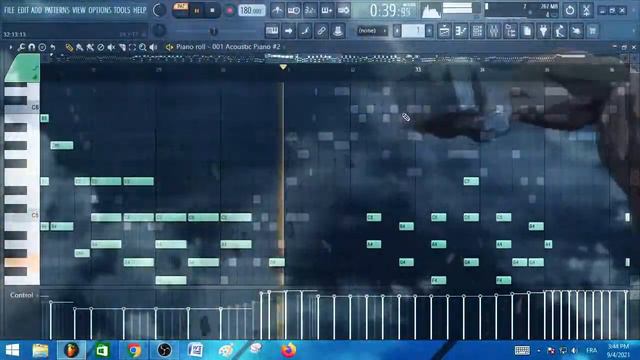Open the Browser panel icon

(x=510, y=31)
